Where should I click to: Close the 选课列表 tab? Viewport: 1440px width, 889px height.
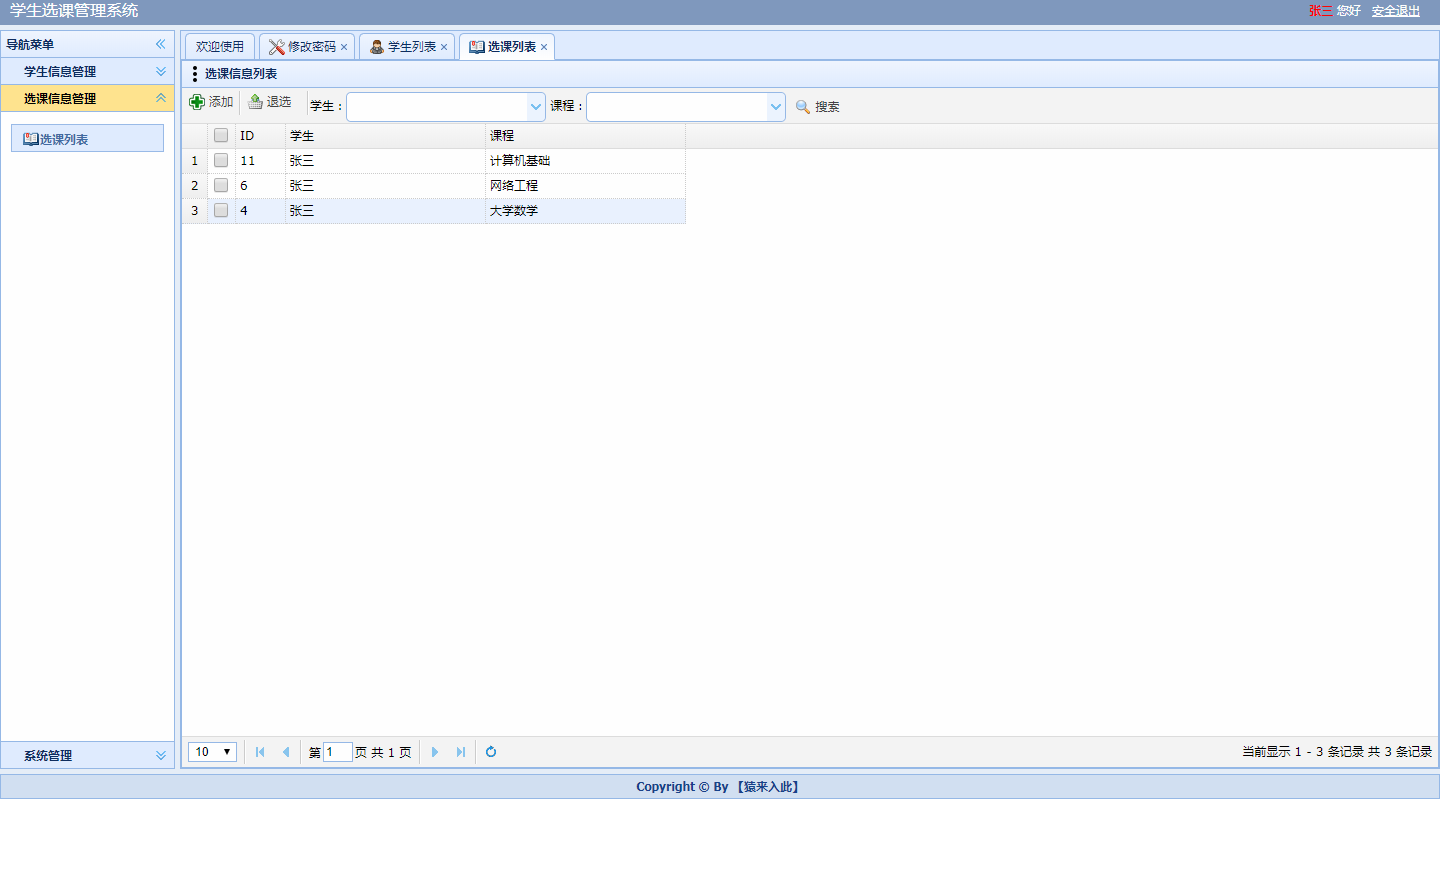coord(544,47)
